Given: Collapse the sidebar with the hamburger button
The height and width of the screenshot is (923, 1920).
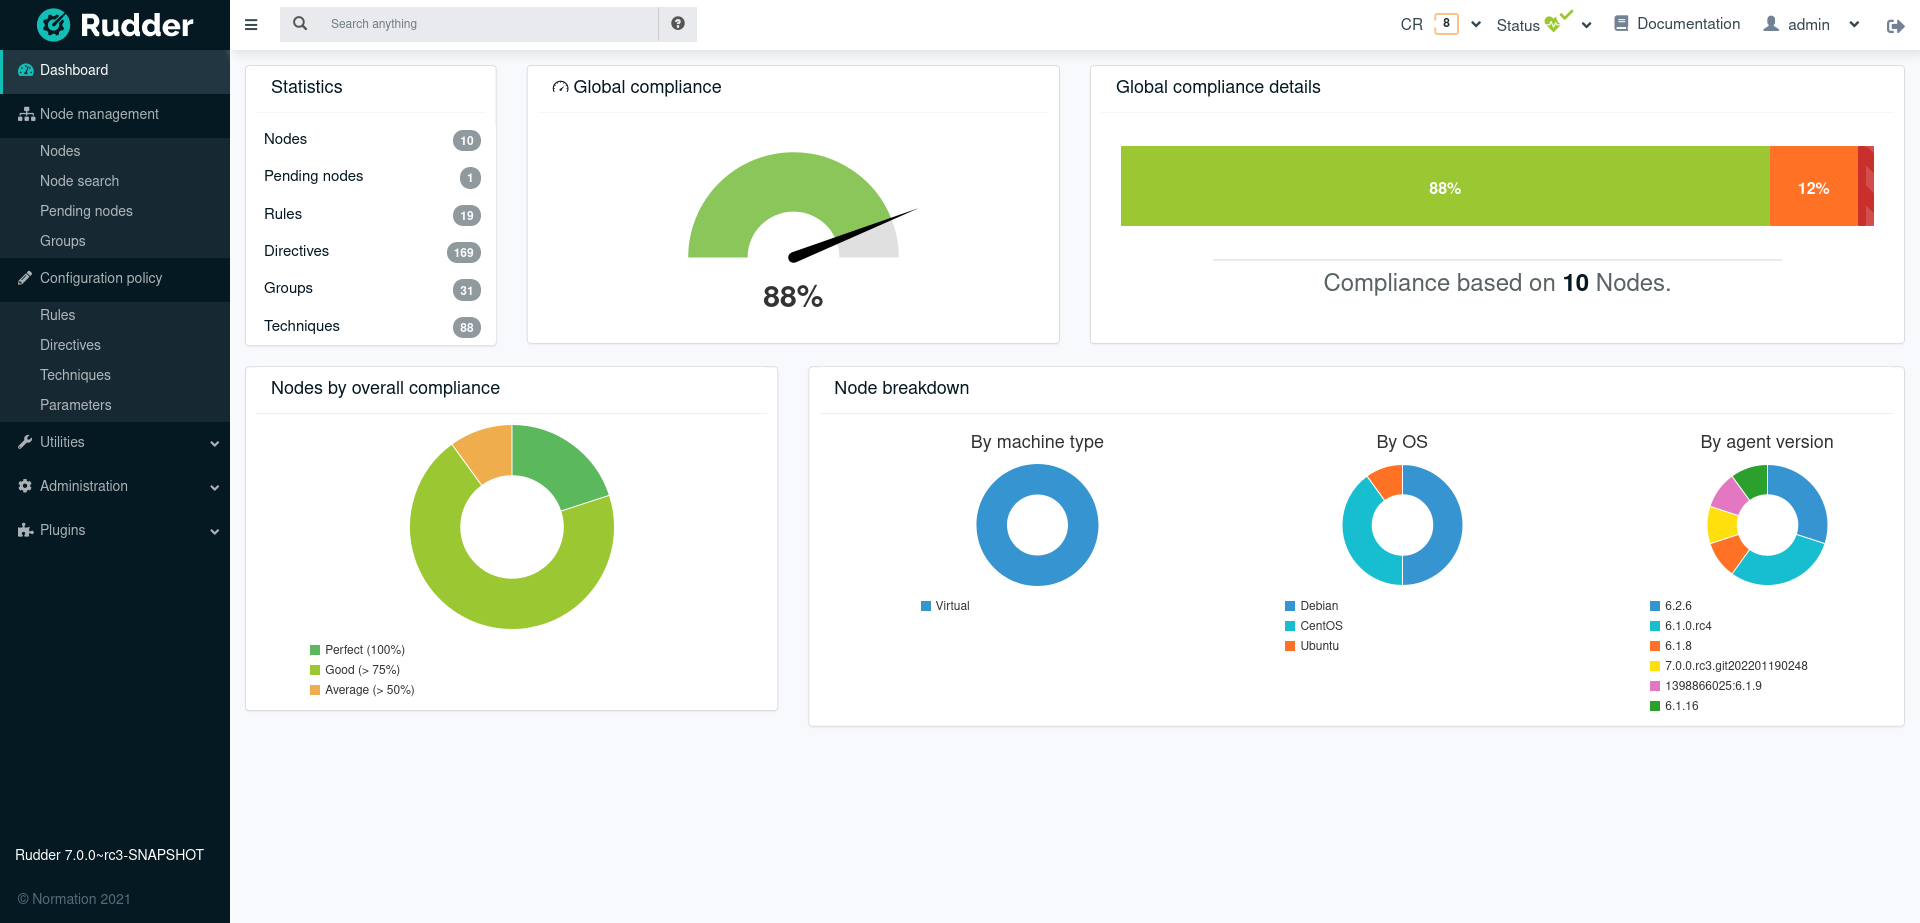Looking at the screenshot, I should 251,24.
